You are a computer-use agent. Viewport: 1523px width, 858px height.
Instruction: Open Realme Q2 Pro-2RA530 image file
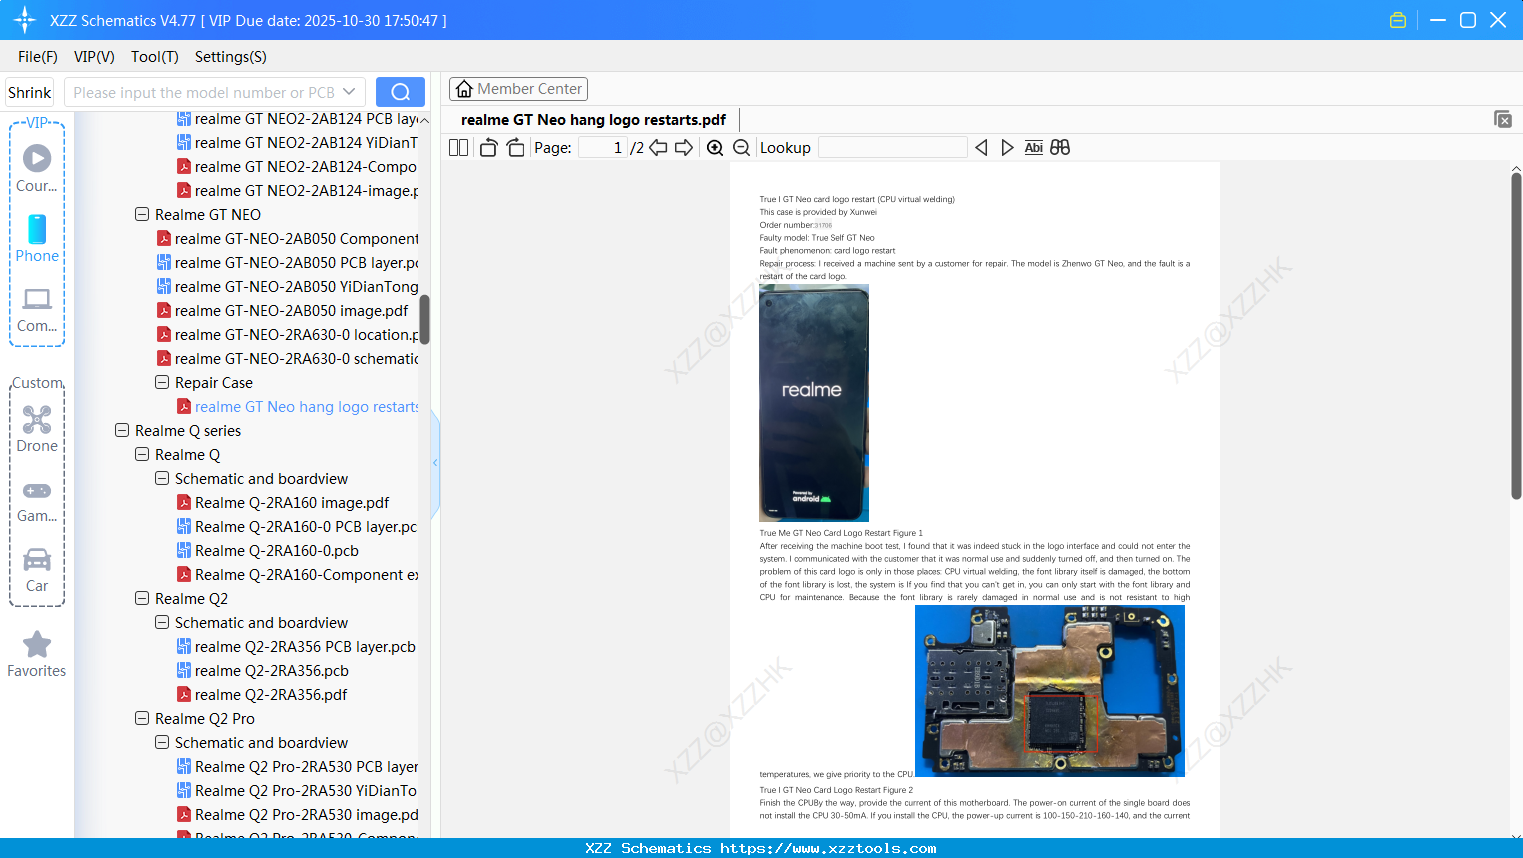[x=307, y=815]
